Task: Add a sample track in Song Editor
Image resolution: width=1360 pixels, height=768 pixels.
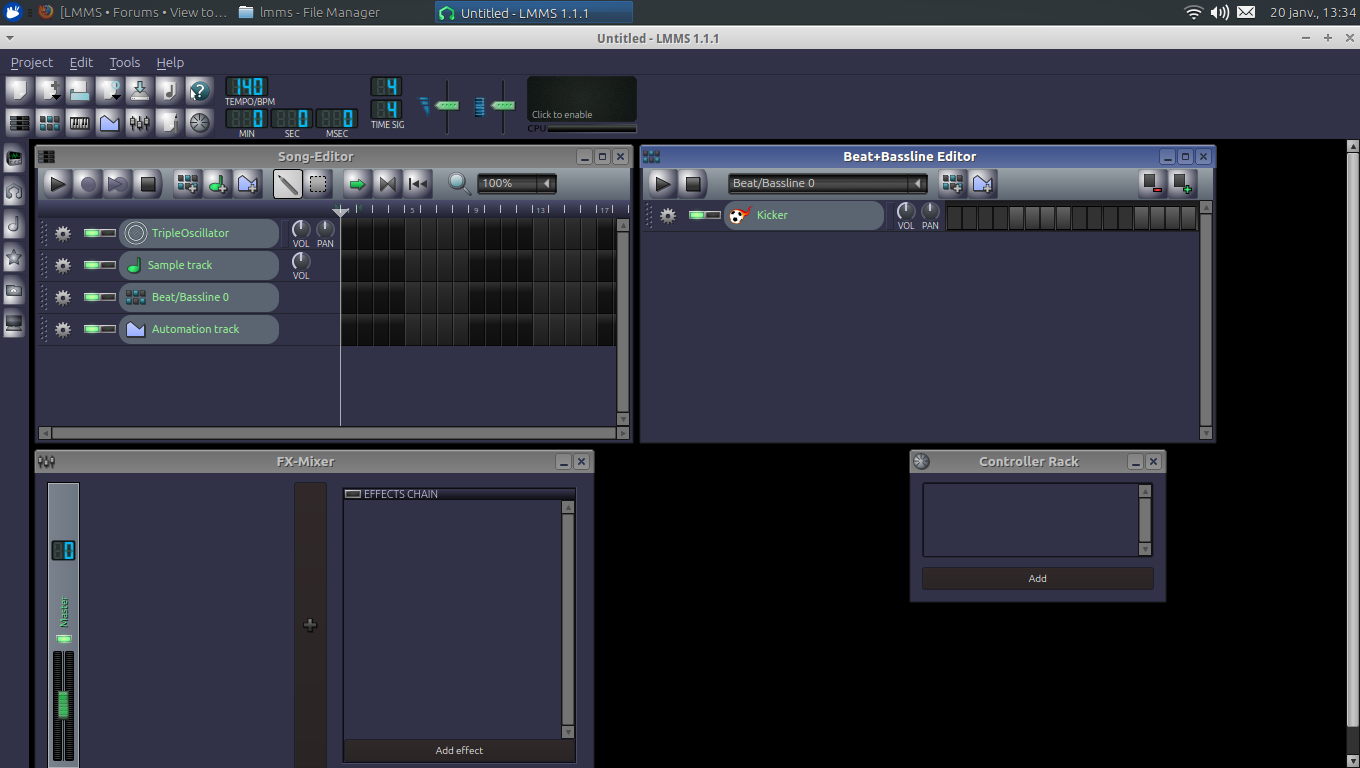Action: 219,183
